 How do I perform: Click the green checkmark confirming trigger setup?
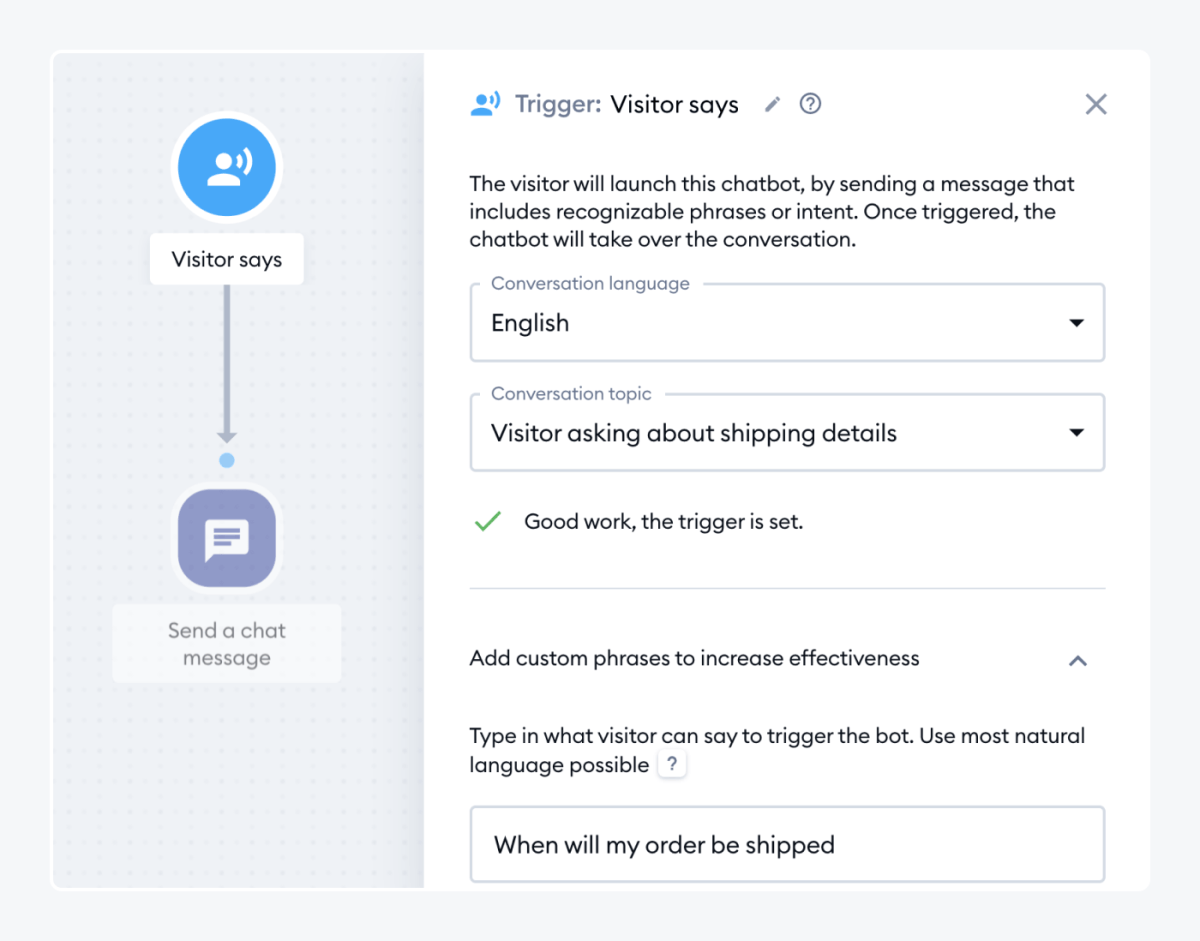point(487,520)
